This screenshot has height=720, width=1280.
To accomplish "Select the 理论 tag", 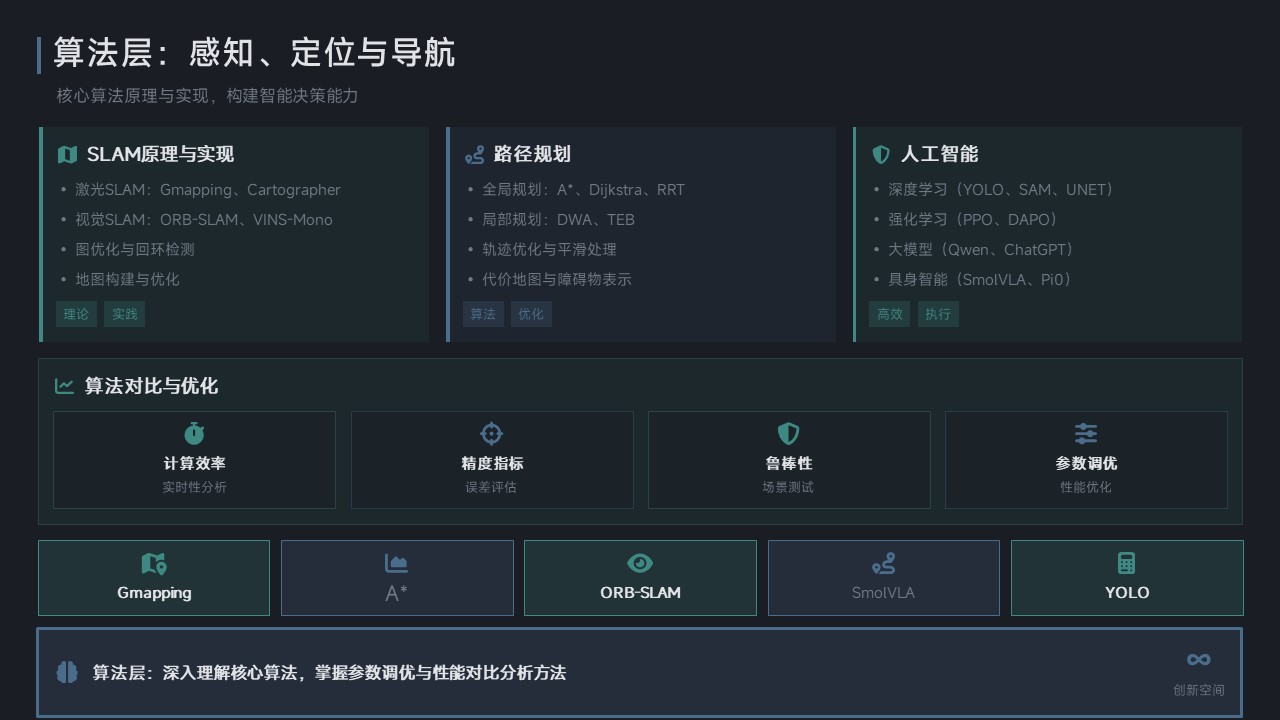I will (76, 314).
